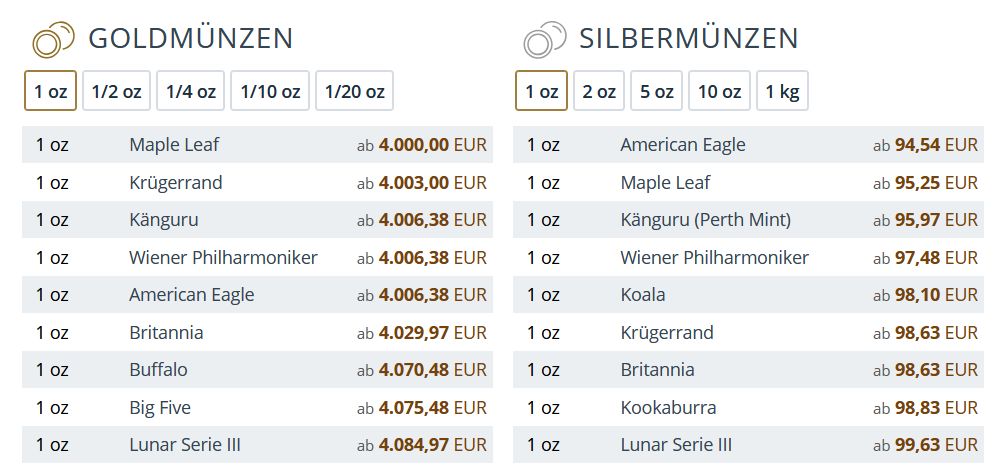Show 5 oz silver coins
Image resolution: width=995 pixels, height=473 pixels.
(x=657, y=91)
